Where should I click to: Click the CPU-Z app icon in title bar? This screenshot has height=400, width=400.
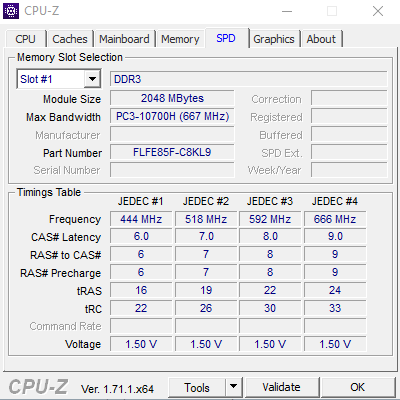point(11,11)
